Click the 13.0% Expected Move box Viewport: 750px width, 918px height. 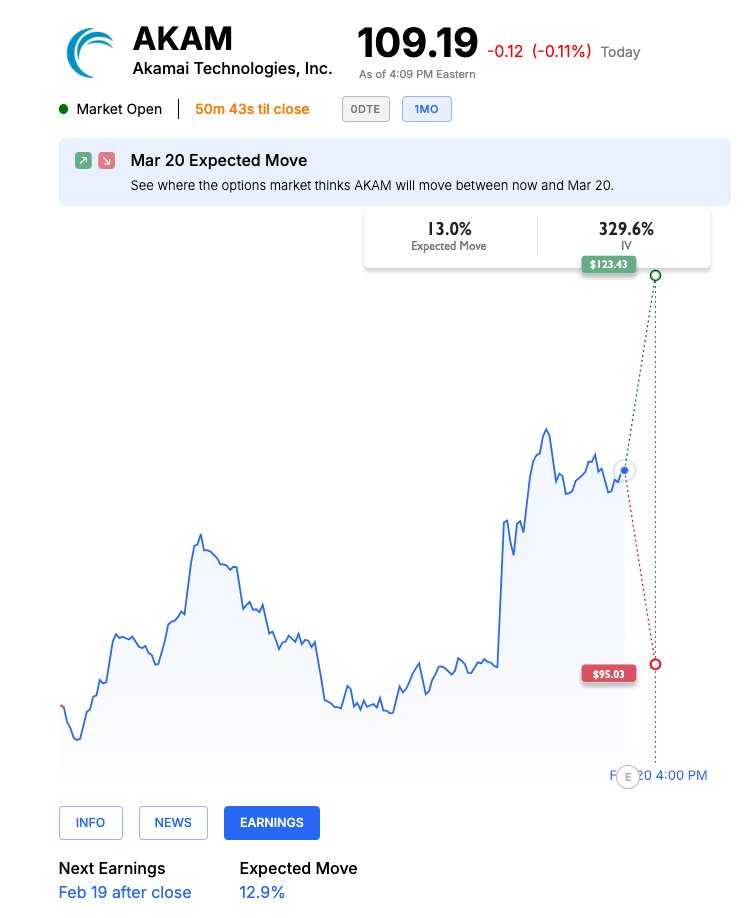(448, 237)
